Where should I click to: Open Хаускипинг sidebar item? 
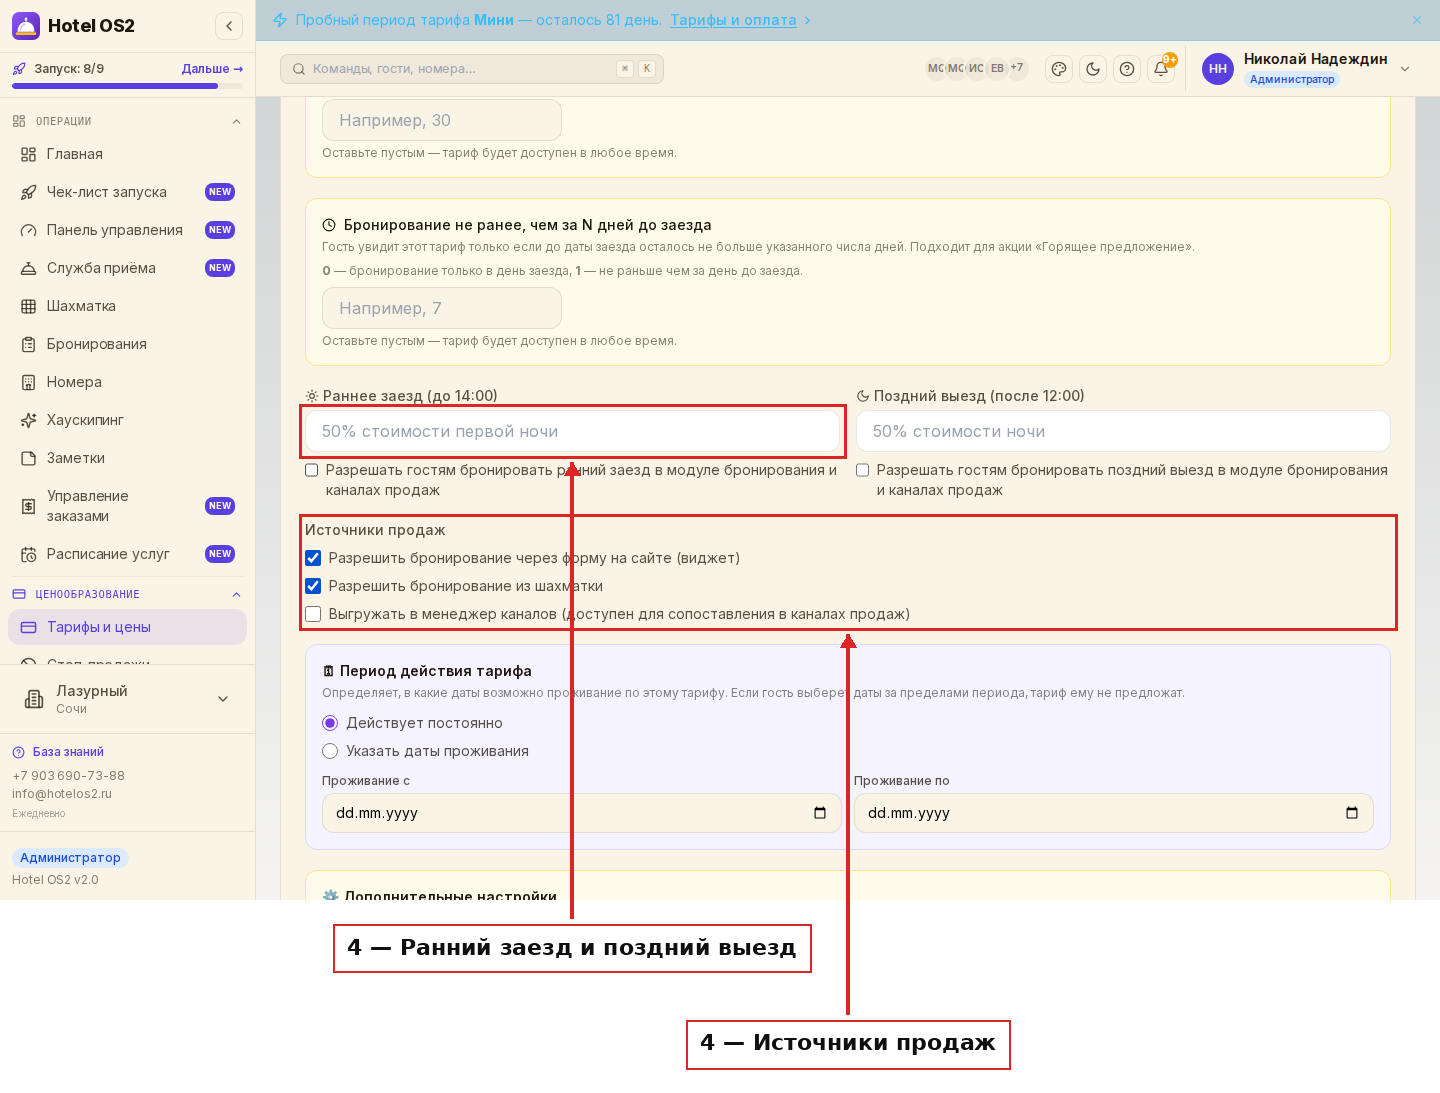(x=127, y=420)
